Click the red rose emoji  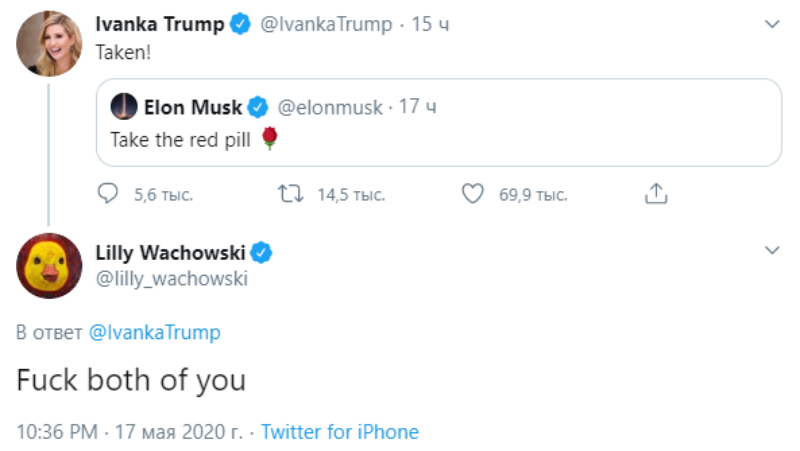268,140
